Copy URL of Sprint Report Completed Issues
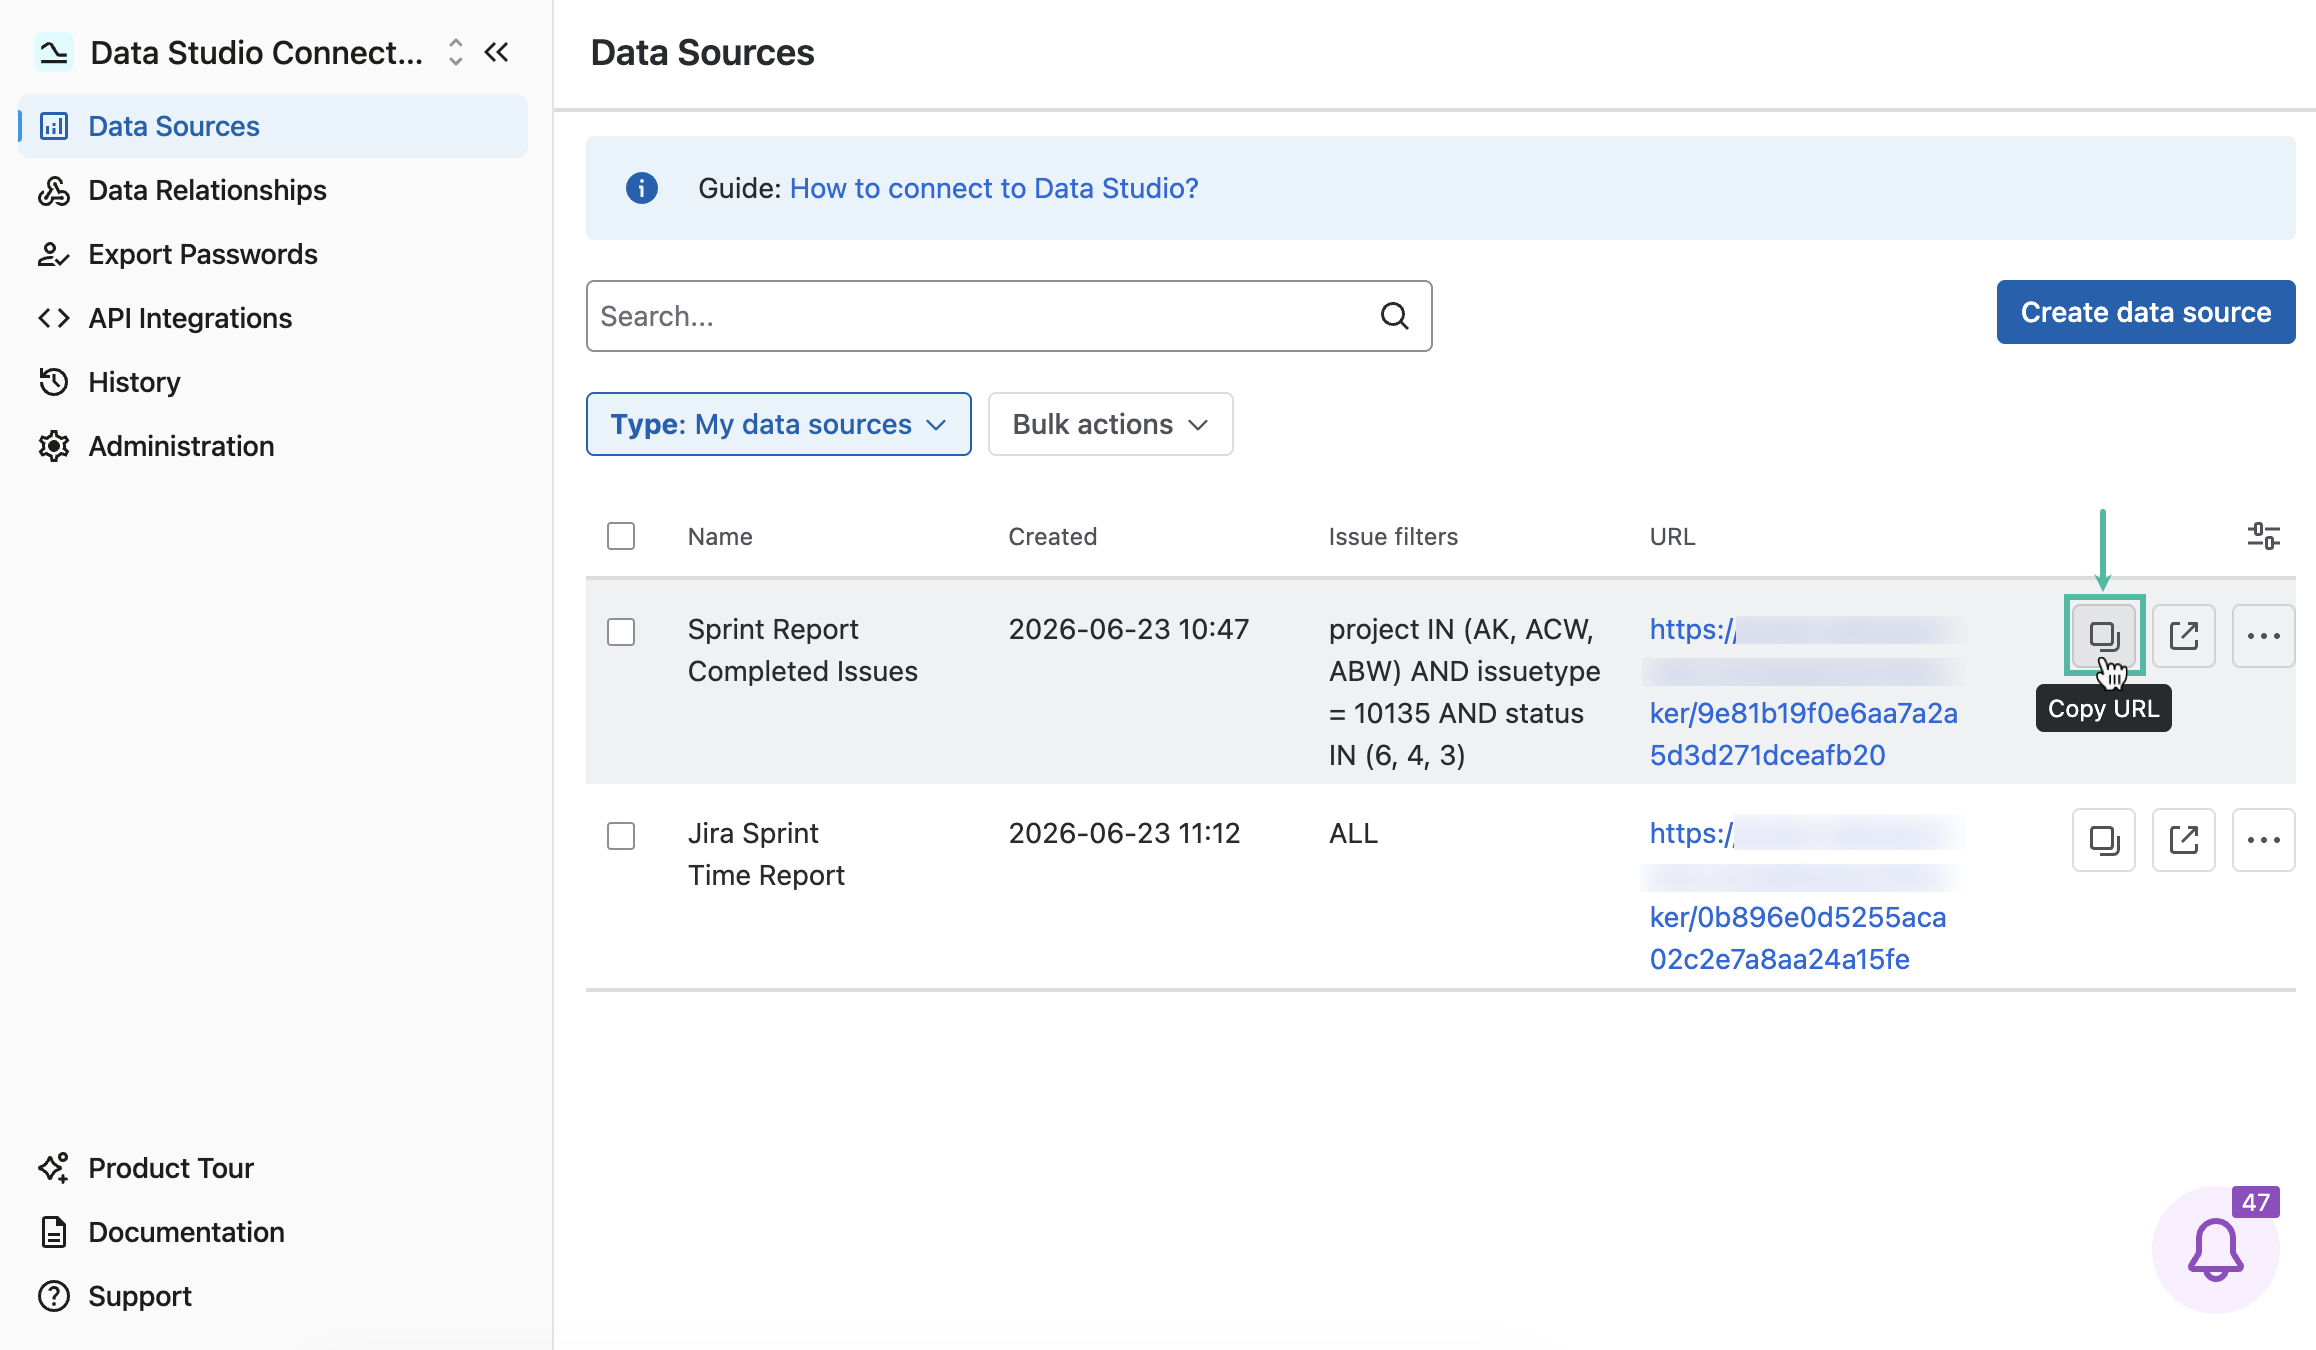Image resolution: width=2316 pixels, height=1350 pixels. point(2104,636)
